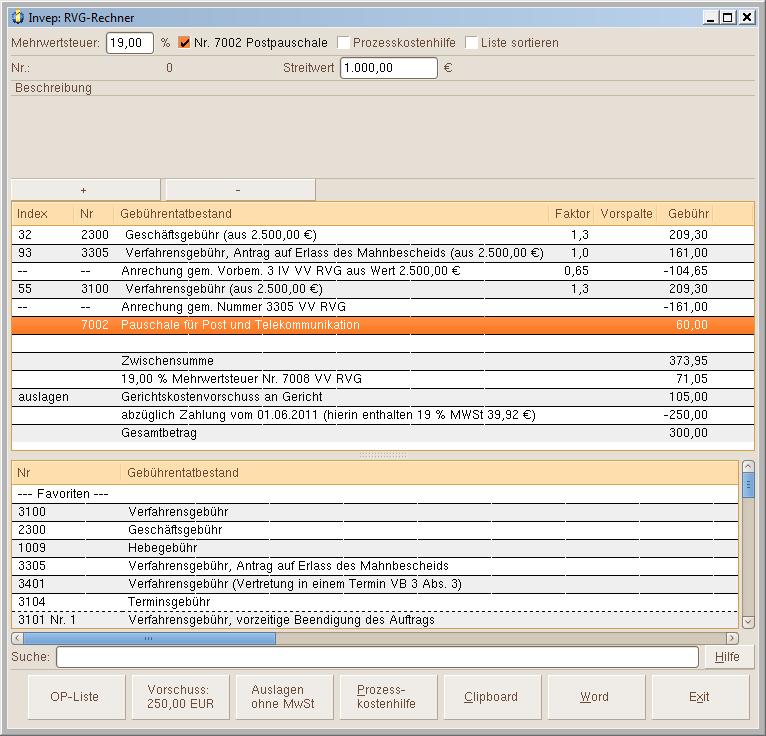This screenshot has width=766, height=736.
Task: Click the 19,00 % Mehrwertsteuer Nr. 7008 row
Action: (383, 379)
